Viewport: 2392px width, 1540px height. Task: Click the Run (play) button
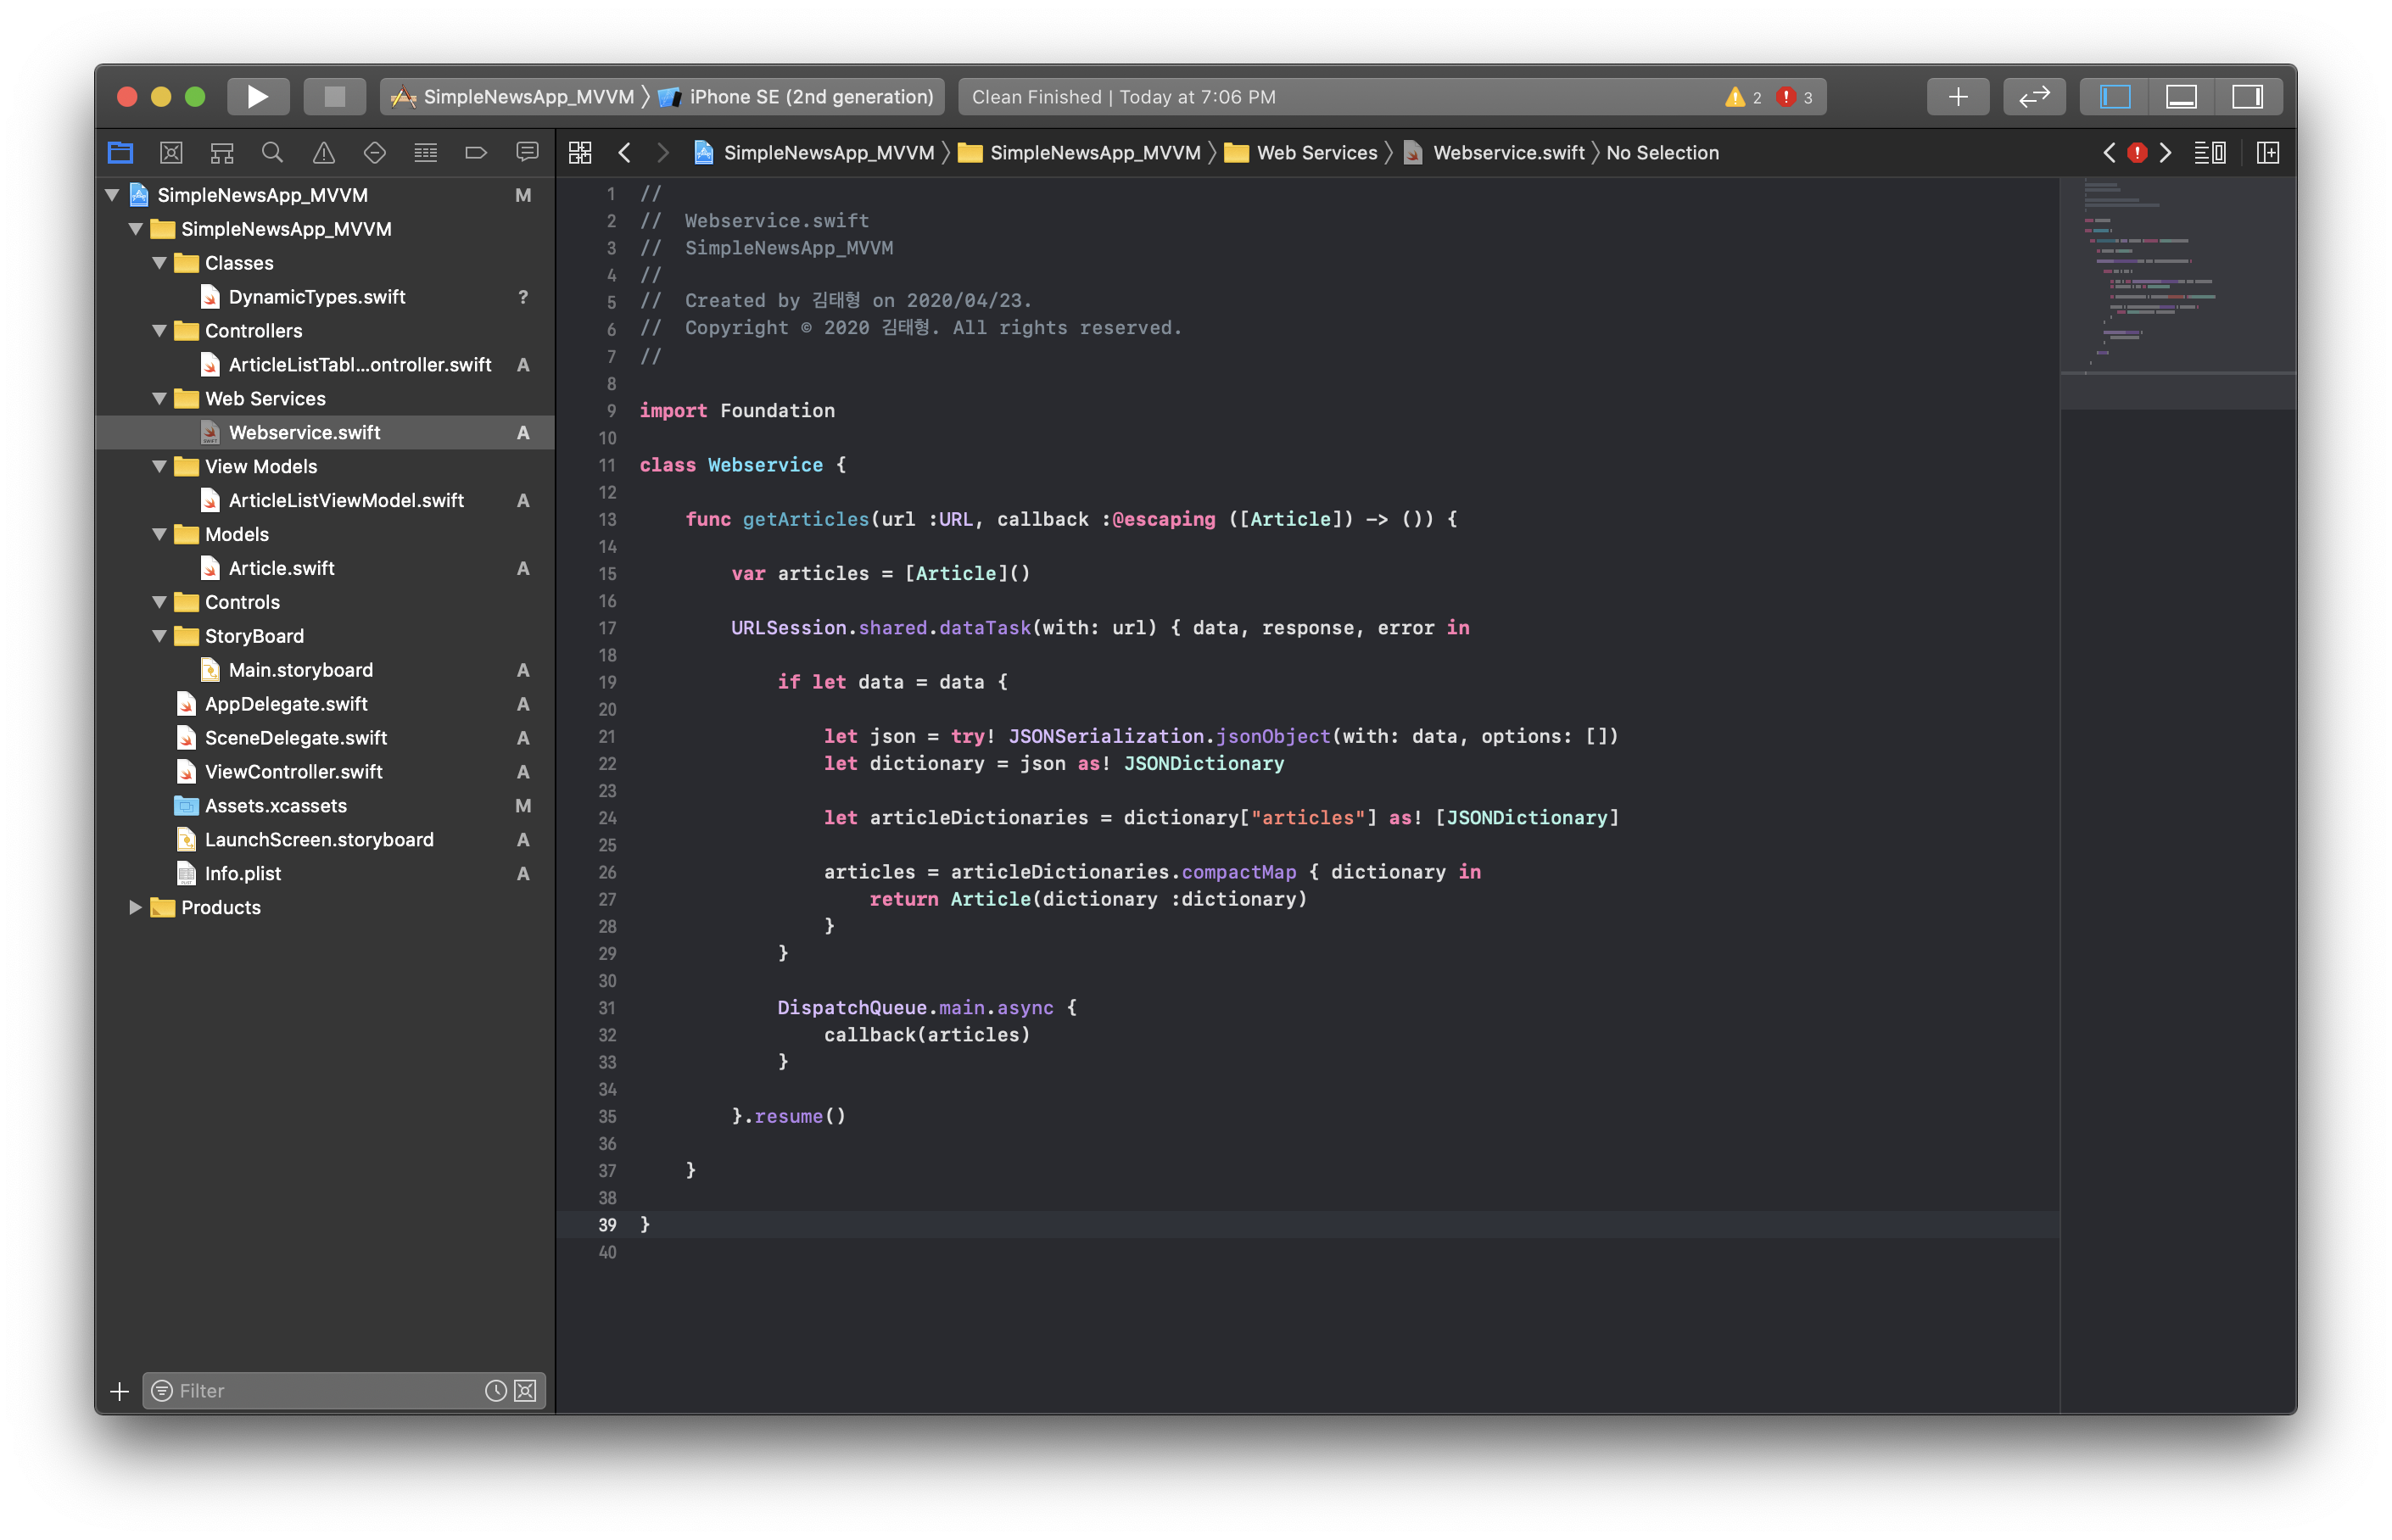[257, 97]
